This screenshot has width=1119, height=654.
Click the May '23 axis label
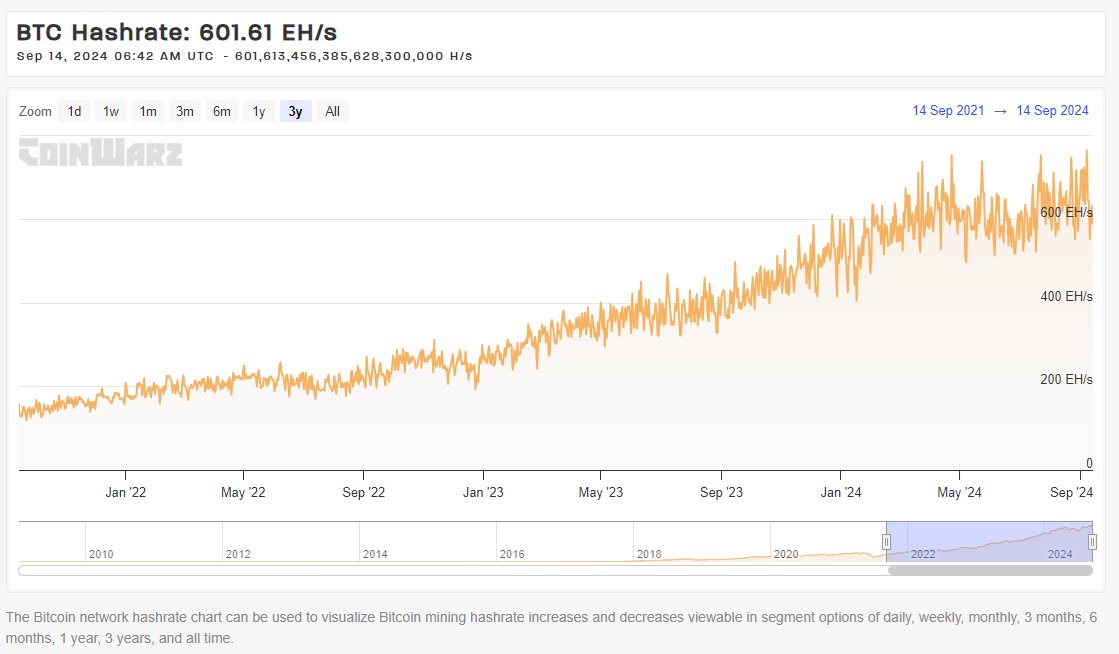[x=601, y=493]
